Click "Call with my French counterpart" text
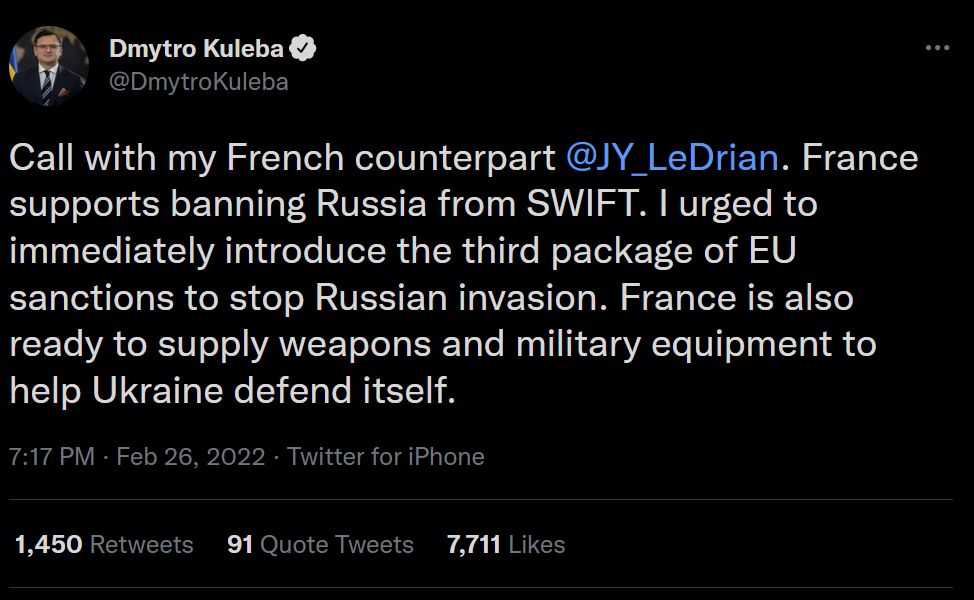Image resolution: width=974 pixels, height=600 pixels. click(282, 158)
